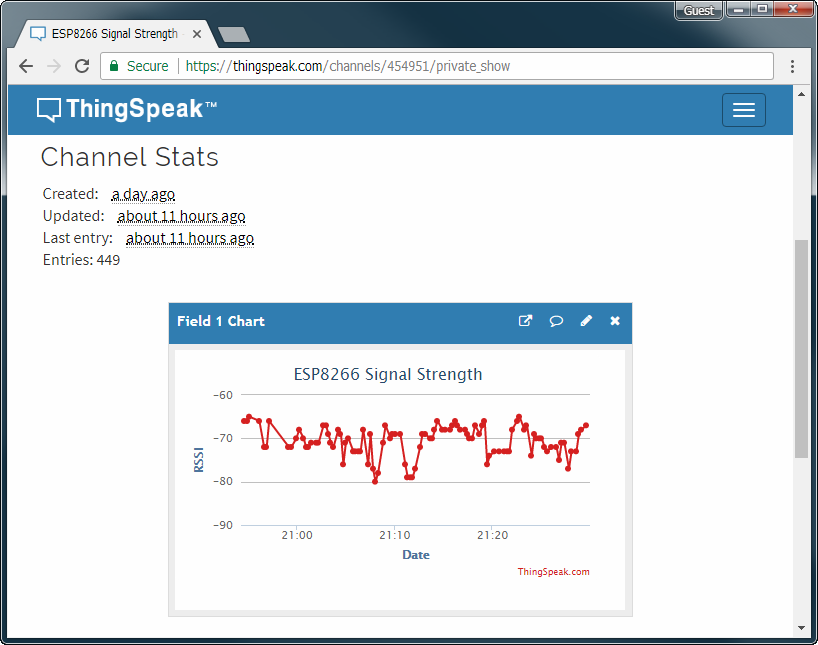818x645 pixels.
Task: Click the scrollbar down arrow
Action: click(x=801, y=628)
